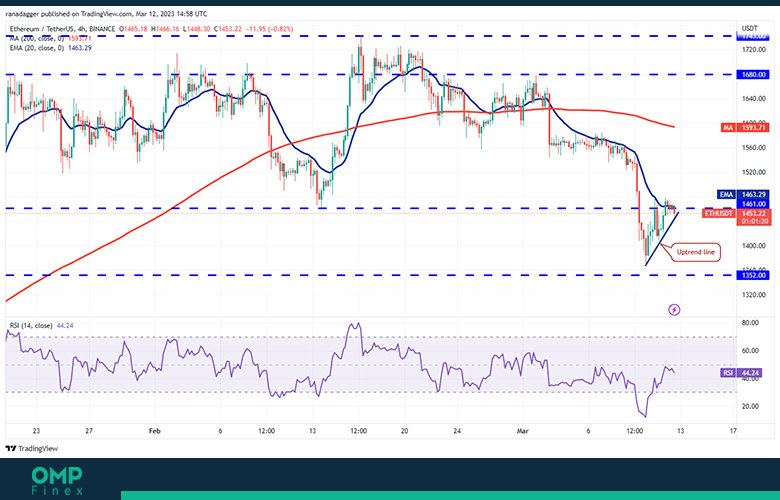The image size is (780, 500).
Task: Click the ETHUSDT 1453.22 current price label
Action: tap(737, 213)
